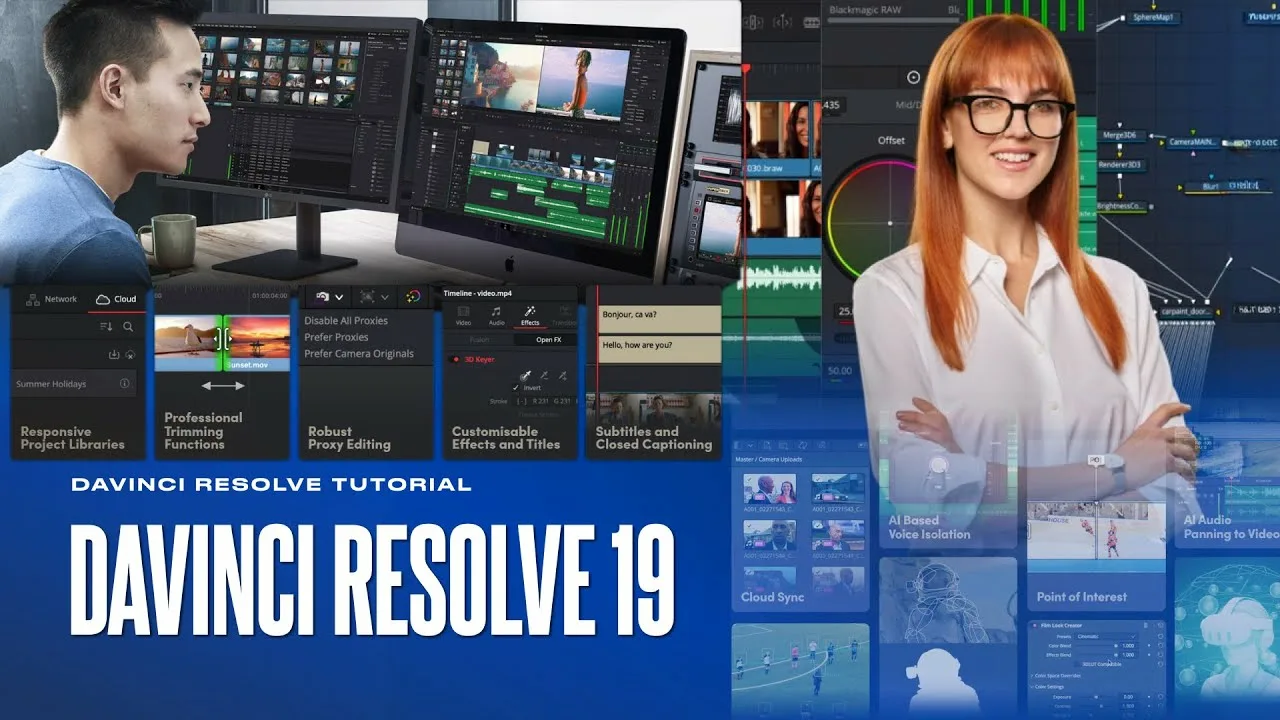Expand the Color Space Overrides section
This screenshot has width=1280, height=720.
click(x=1056, y=676)
